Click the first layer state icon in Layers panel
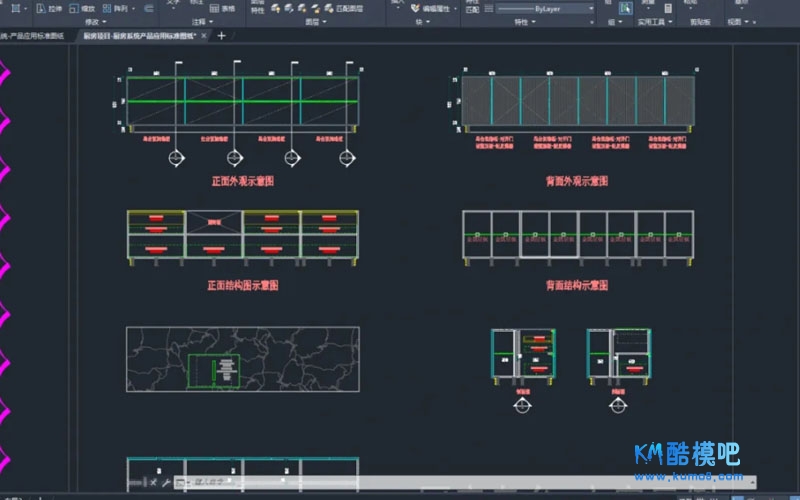This screenshot has height=500, width=800. click(275, 8)
